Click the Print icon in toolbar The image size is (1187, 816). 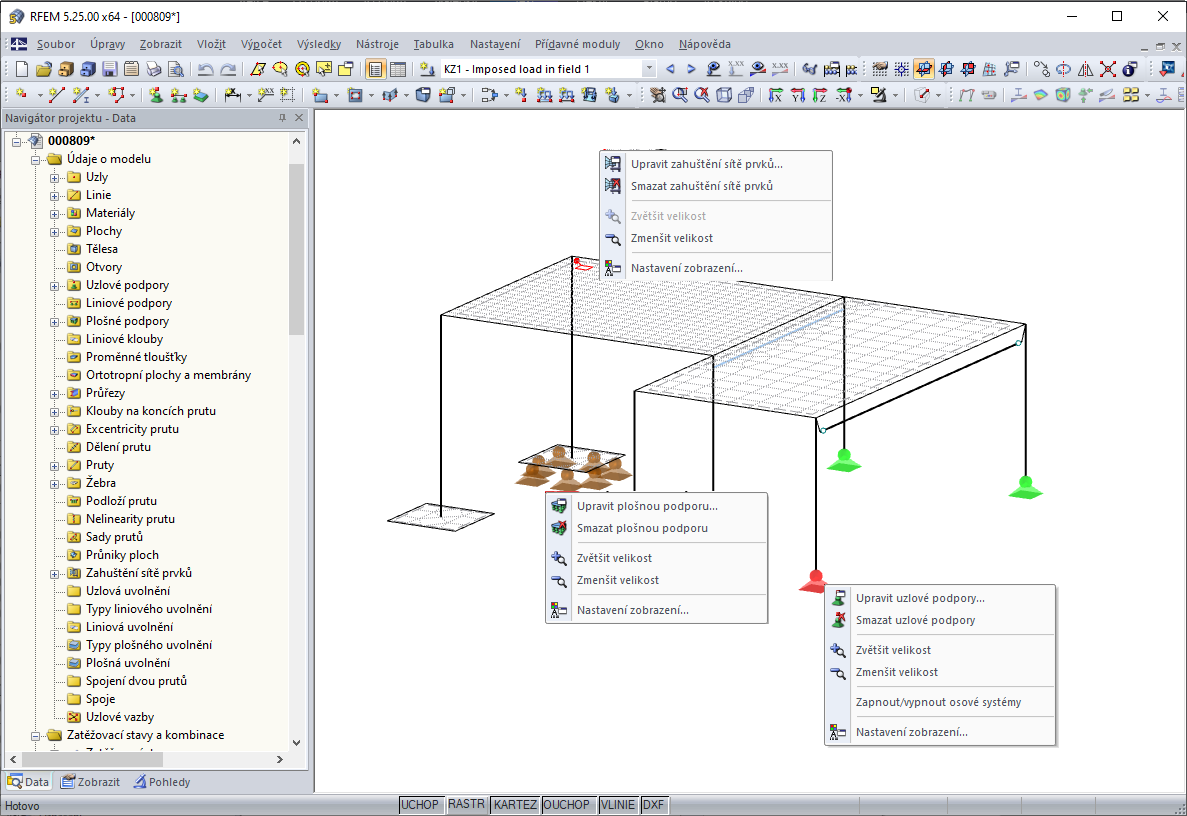154,69
